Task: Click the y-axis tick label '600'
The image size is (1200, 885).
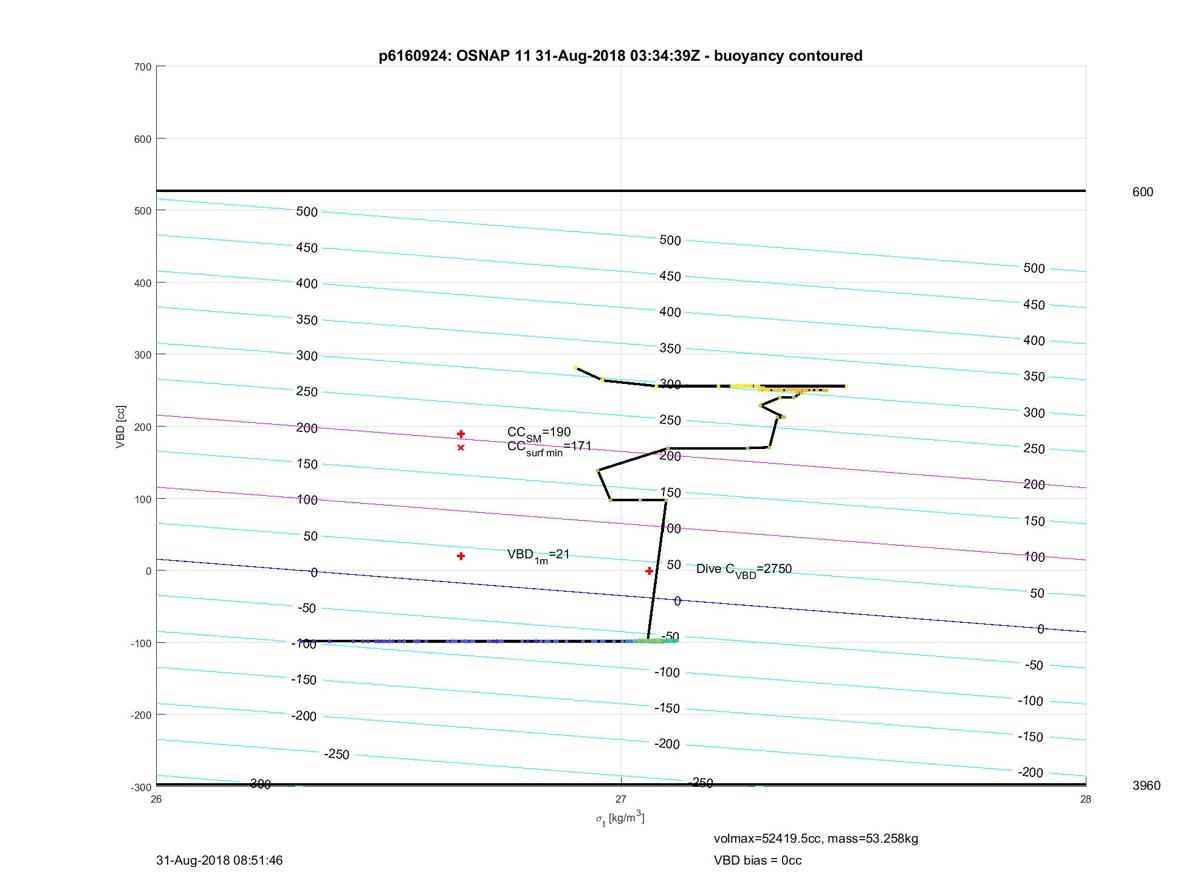Action: 142,139
